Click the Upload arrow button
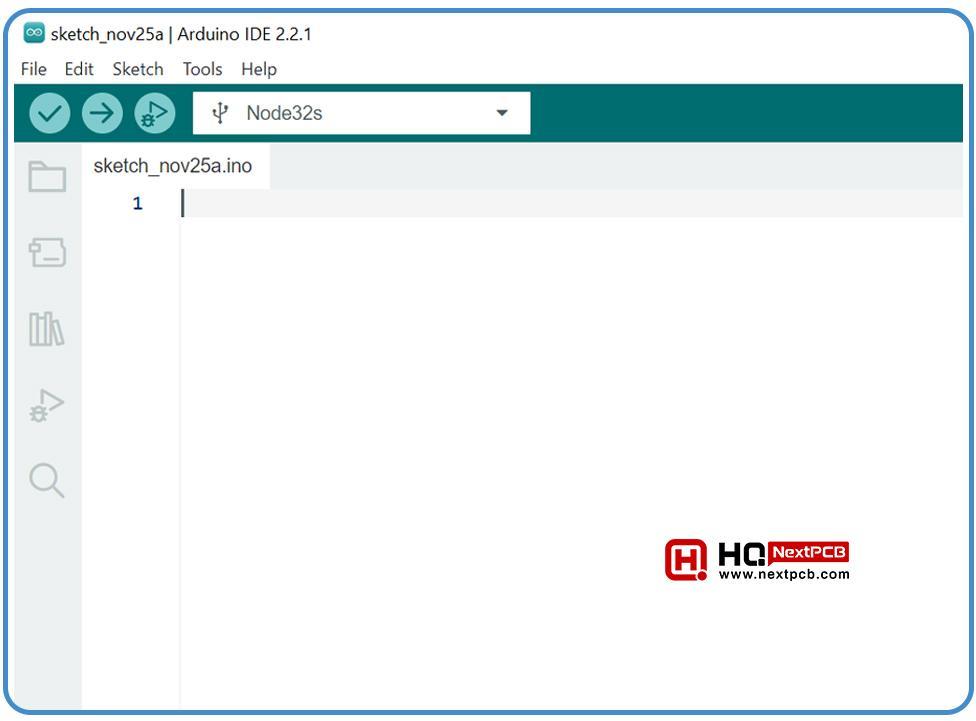Viewport: 976px width, 721px height. [x=102, y=113]
